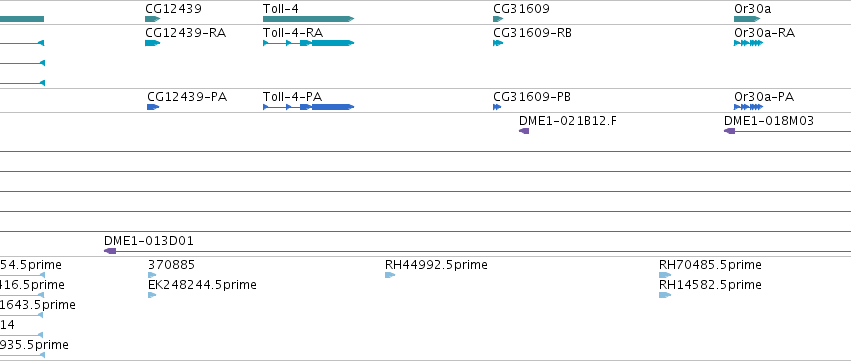
Task: Select the Toll-4-RA transcript glyph
Action: 308,43
